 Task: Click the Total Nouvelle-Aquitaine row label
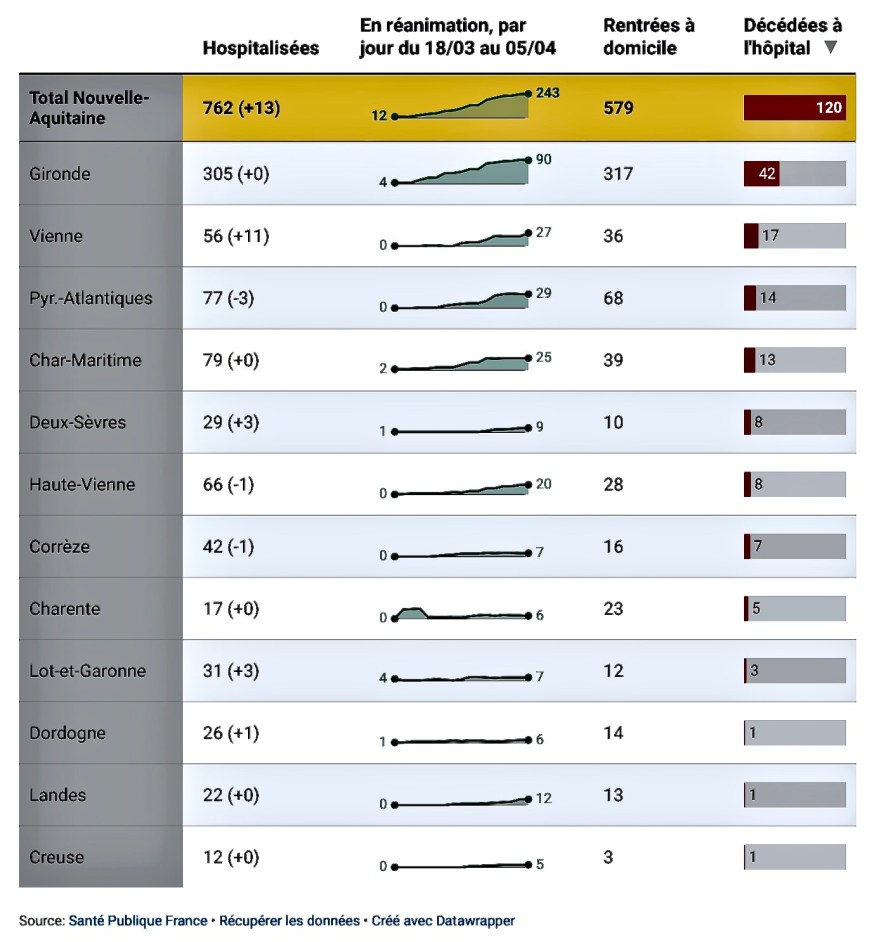pos(89,108)
